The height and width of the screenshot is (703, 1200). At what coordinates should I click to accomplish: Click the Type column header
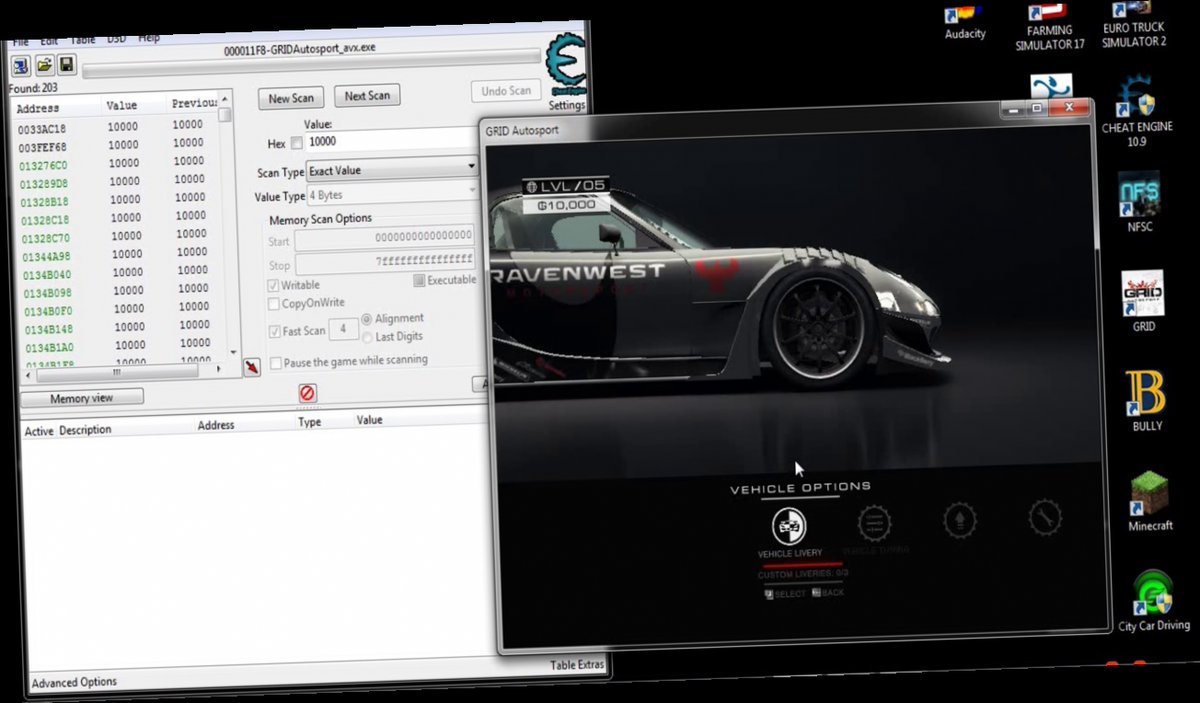309,423
